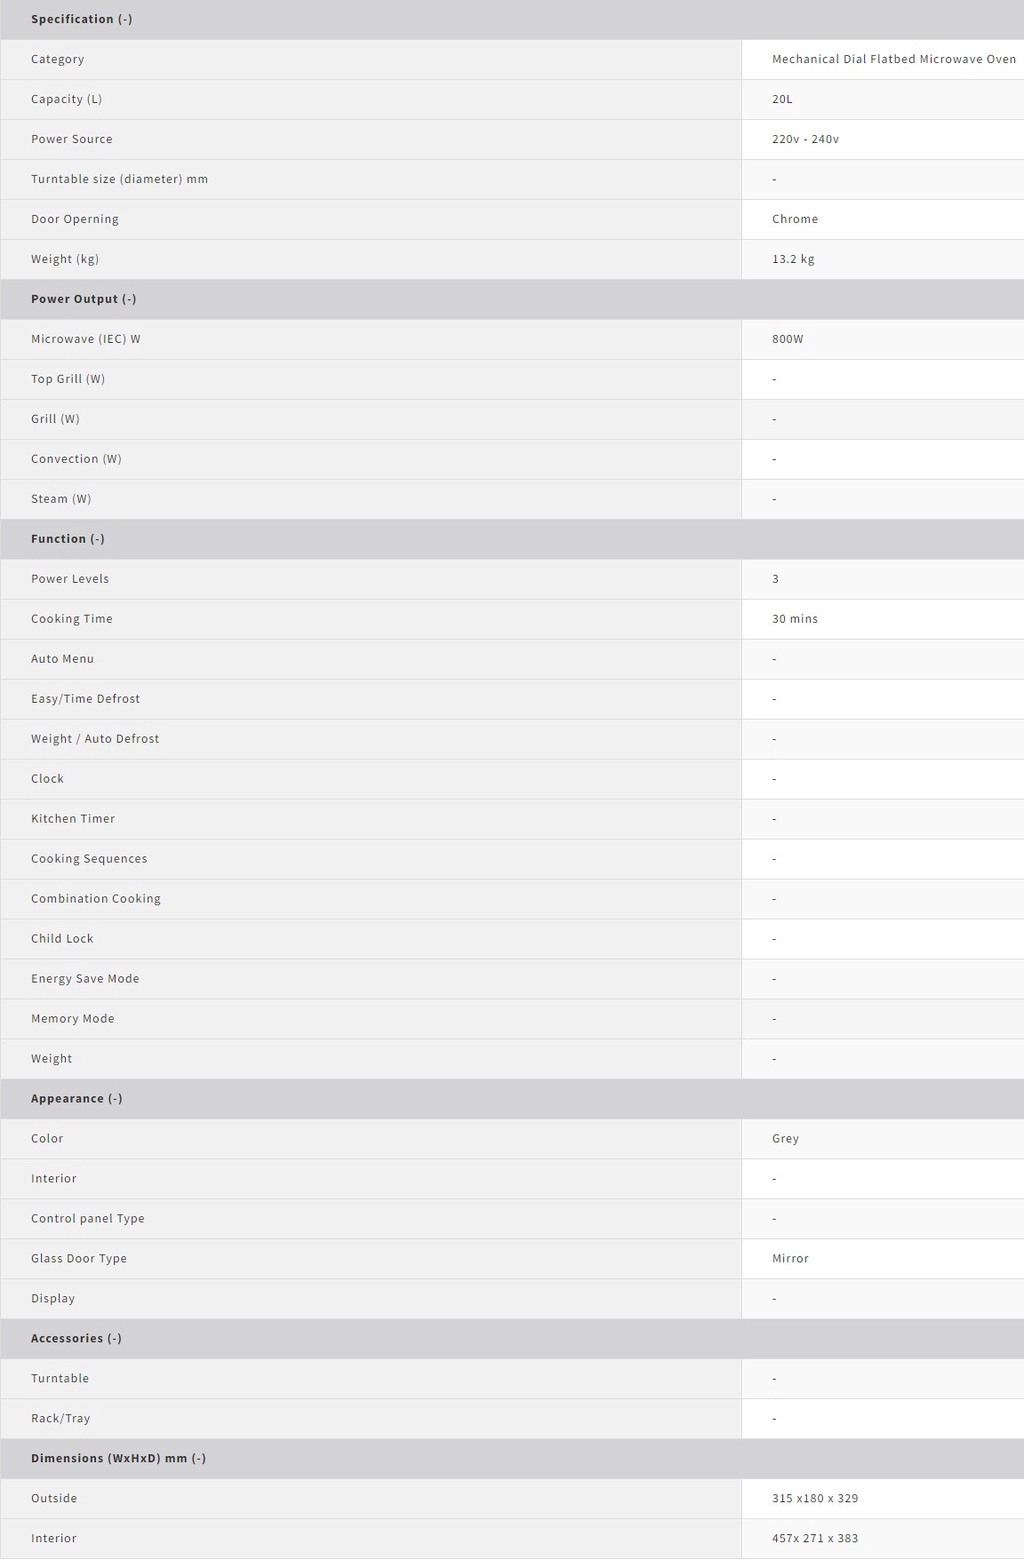Viewport: 1024px width, 1560px height.
Task: Click the Mechanical Dial Flatbed Microwave Oven value
Action: click(x=893, y=59)
